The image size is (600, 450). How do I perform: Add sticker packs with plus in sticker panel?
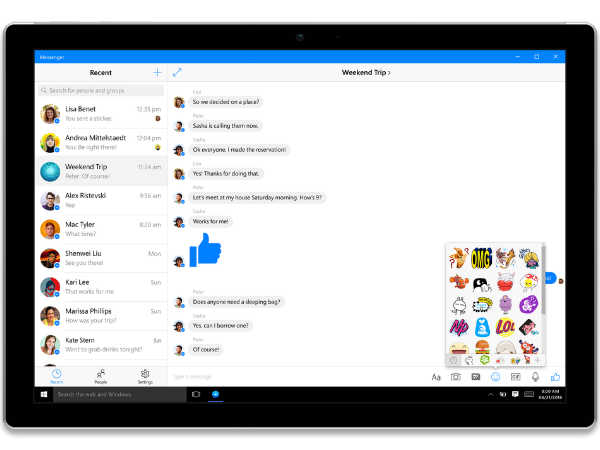537,360
